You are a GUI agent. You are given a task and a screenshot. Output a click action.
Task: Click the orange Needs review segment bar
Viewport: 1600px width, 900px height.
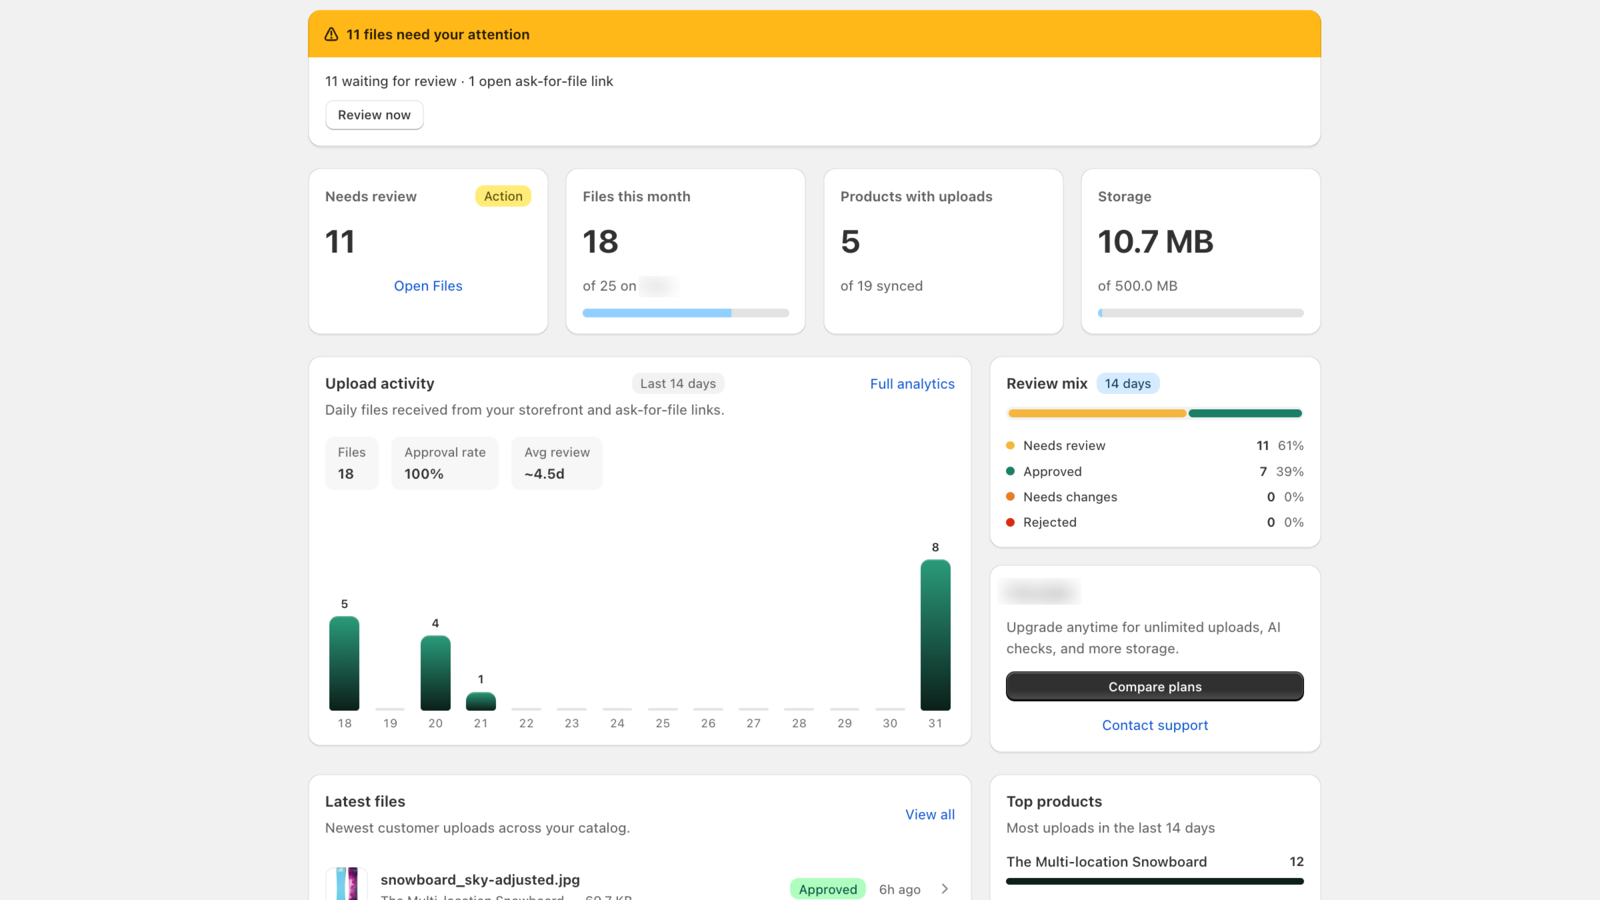click(1097, 413)
